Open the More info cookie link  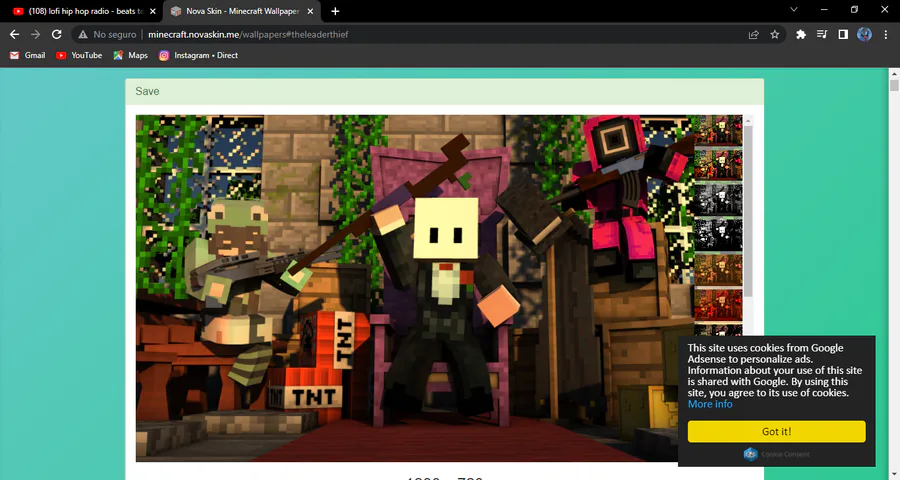click(710, 404)
